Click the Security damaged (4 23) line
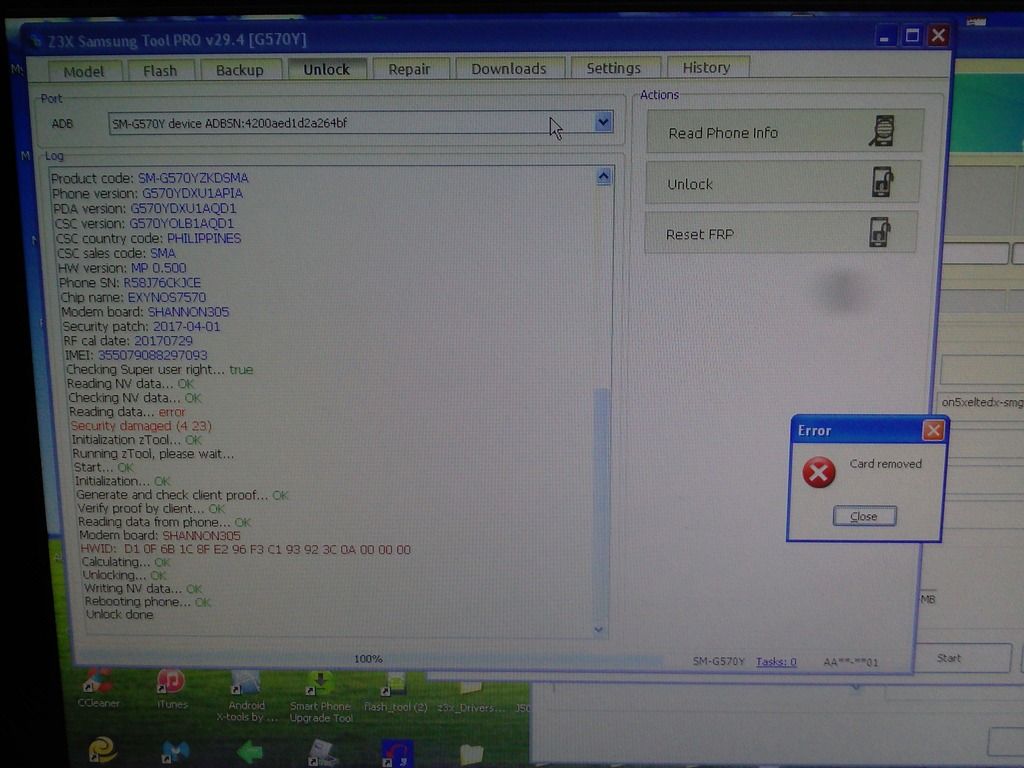 coord(141,426)
